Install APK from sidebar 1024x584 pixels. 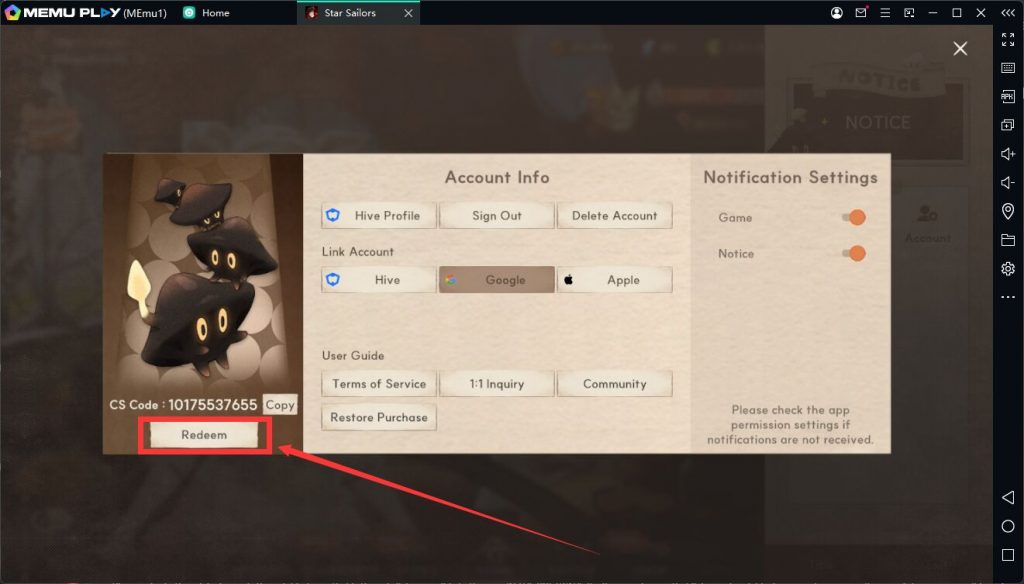click(1008, 97)
